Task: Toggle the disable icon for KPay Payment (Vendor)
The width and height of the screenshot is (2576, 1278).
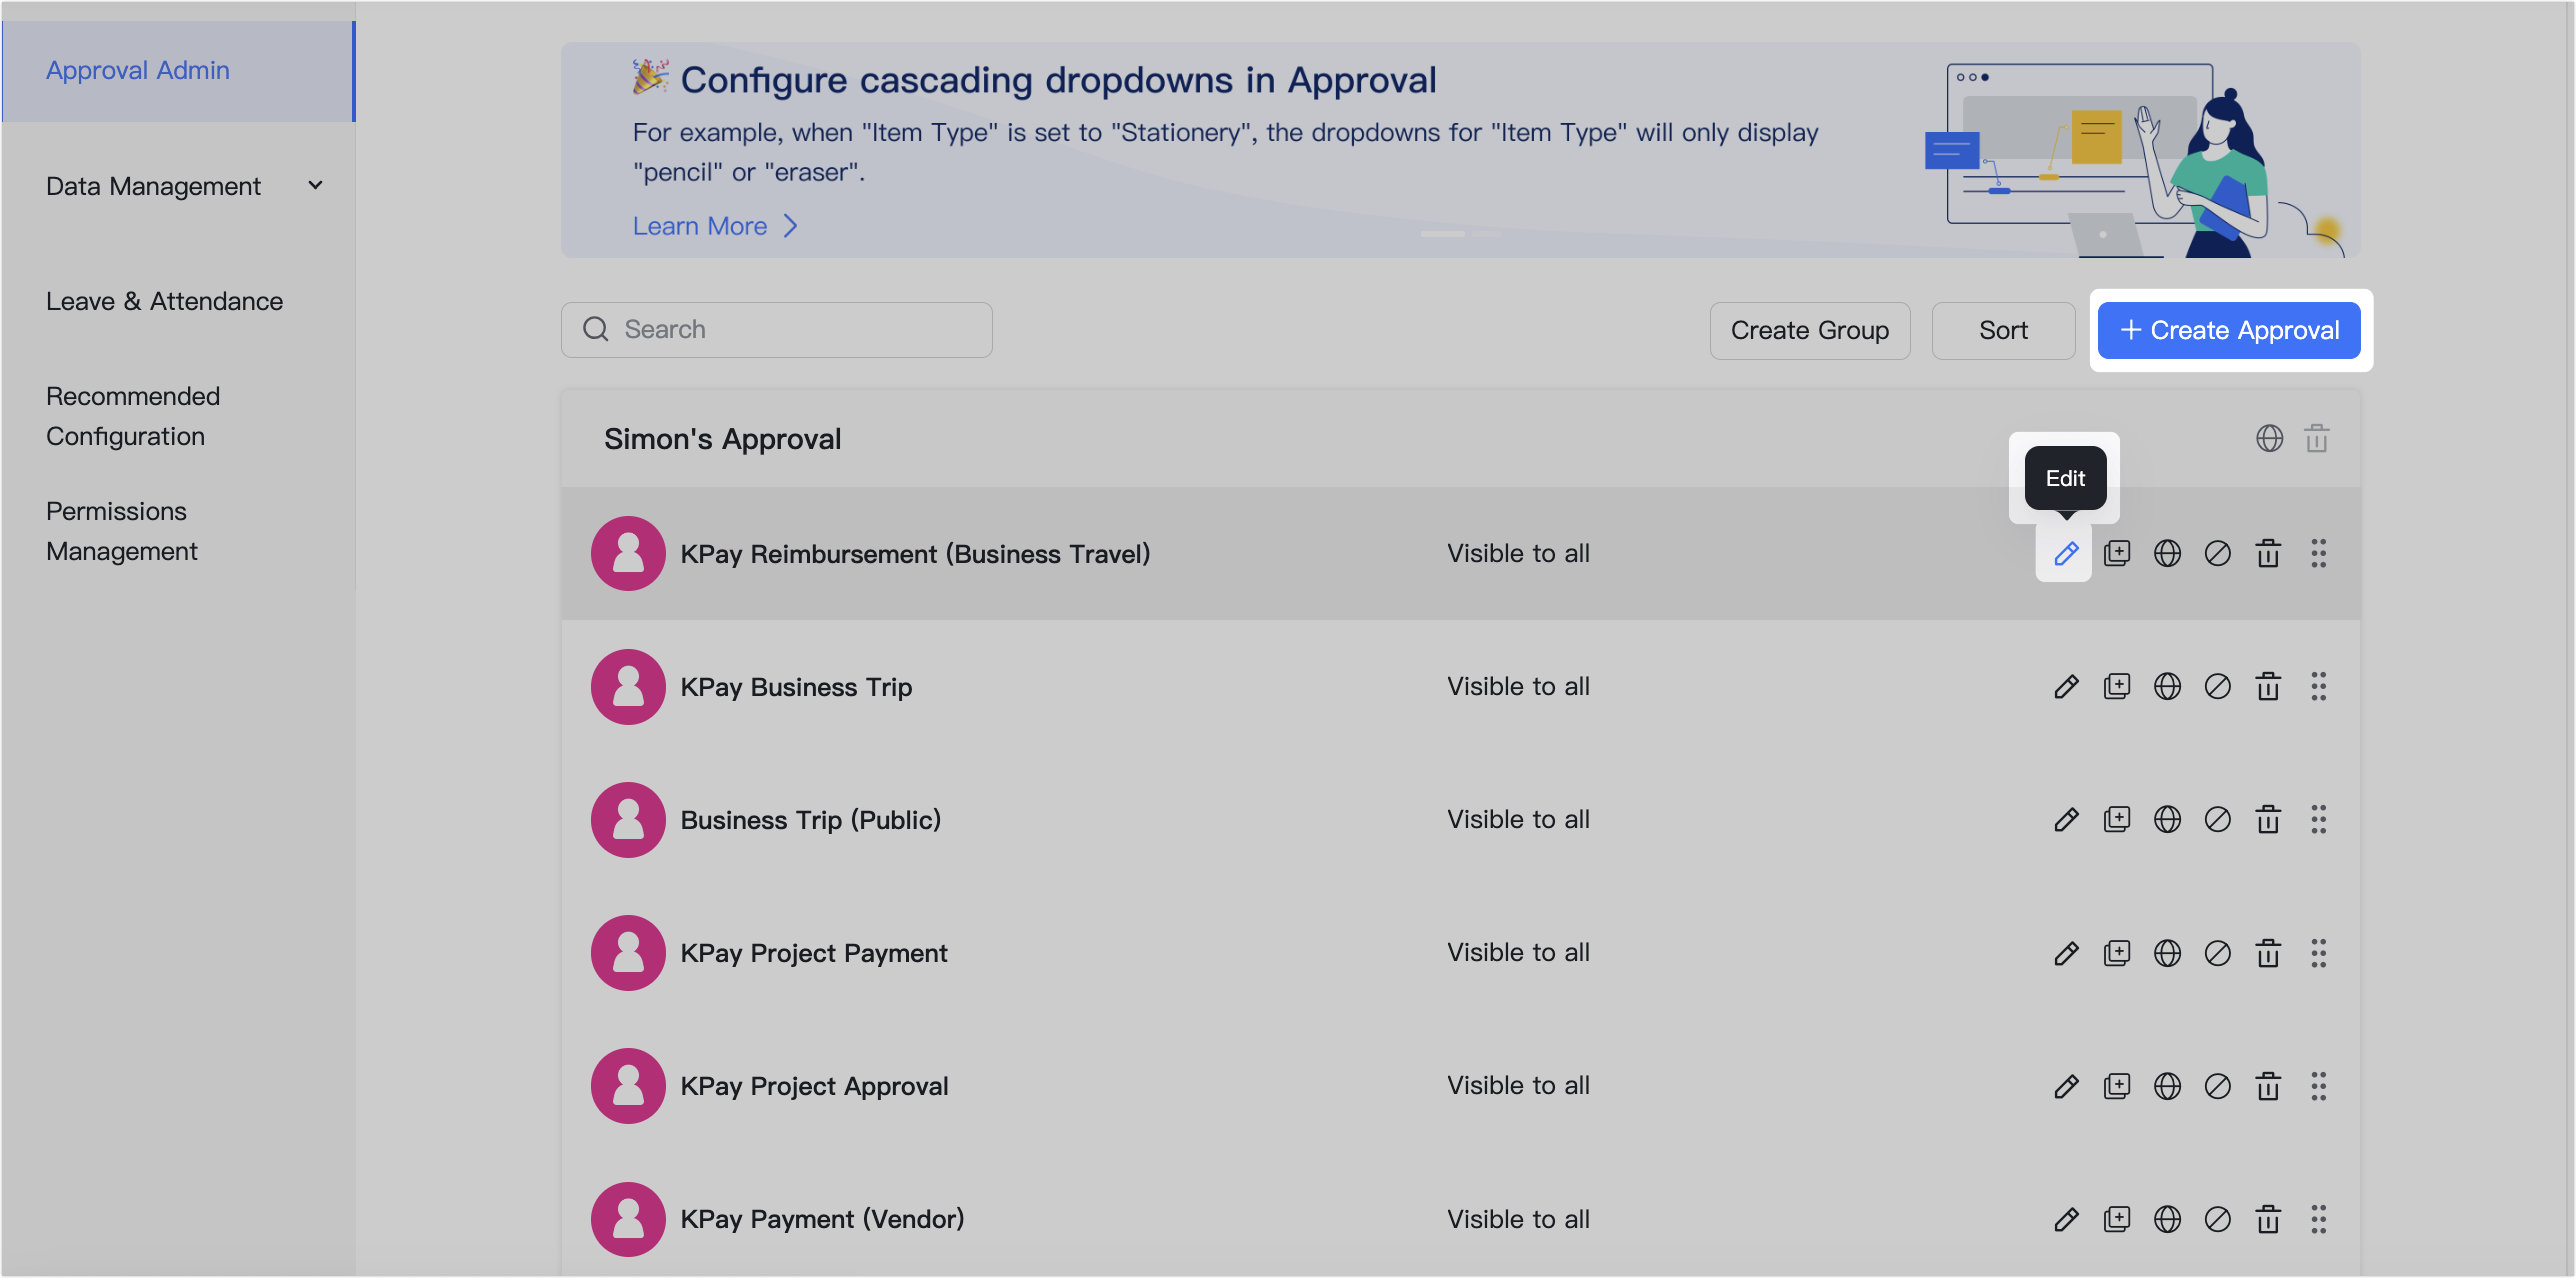Action: tap(2218, 1219)
